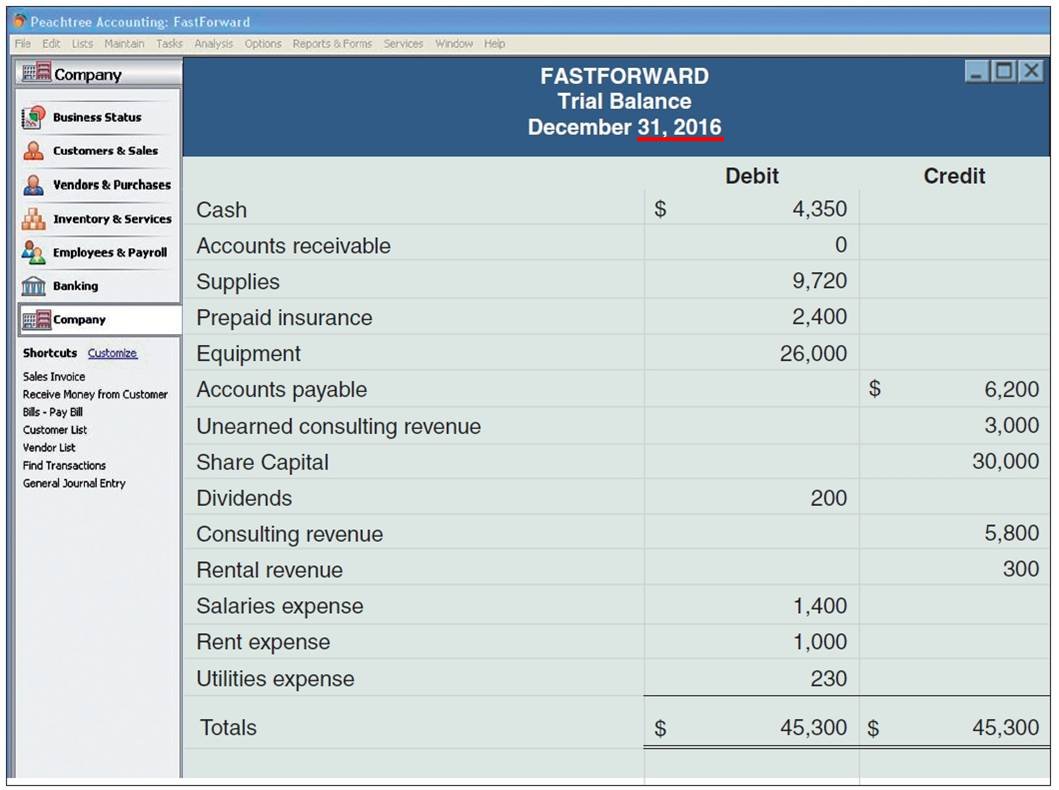Click the Company building icon in selected sidebar row

[x=36, y=319]
